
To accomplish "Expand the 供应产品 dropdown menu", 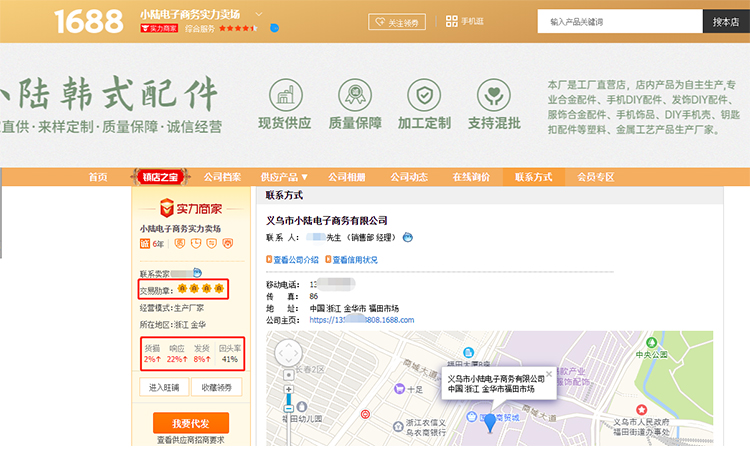I will coord(284,177).
